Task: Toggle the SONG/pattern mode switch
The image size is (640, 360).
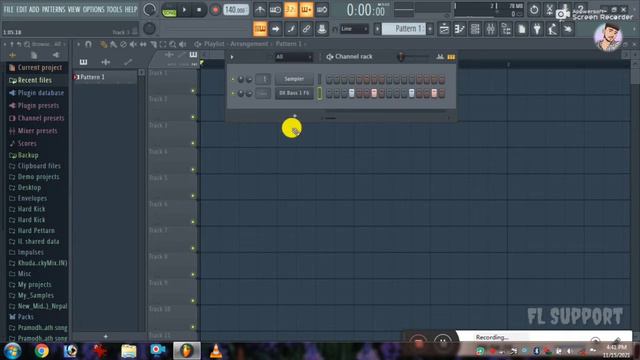Action: (x=169, y=10)
